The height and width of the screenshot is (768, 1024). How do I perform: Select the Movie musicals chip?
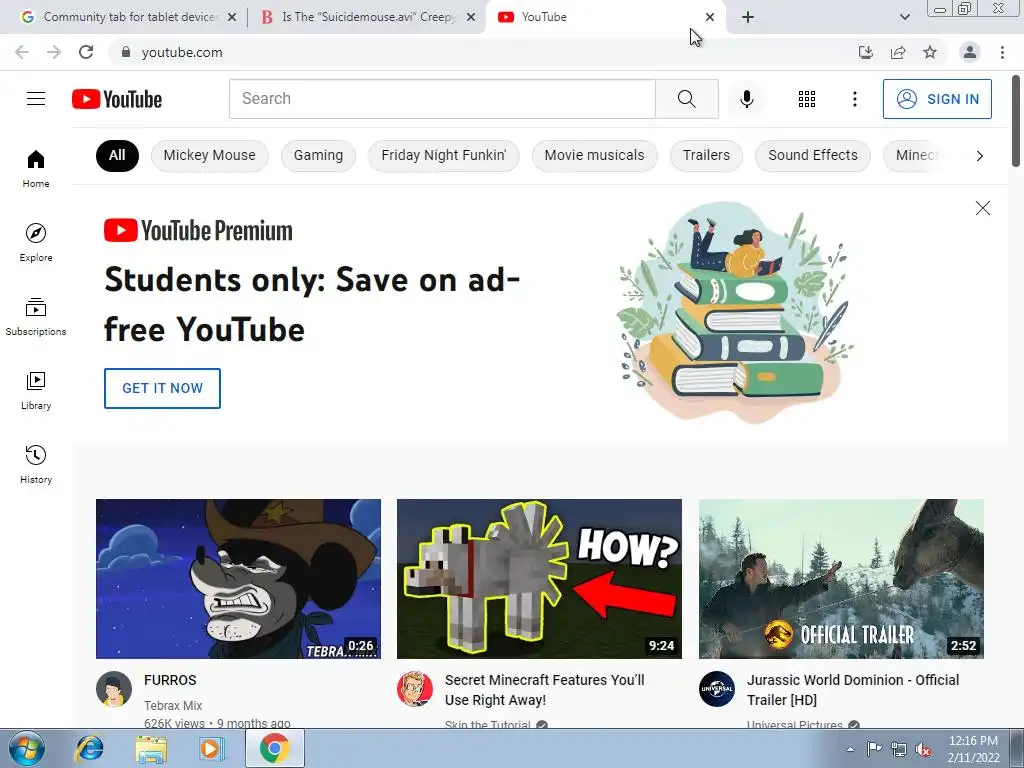(x=594, y=155)
